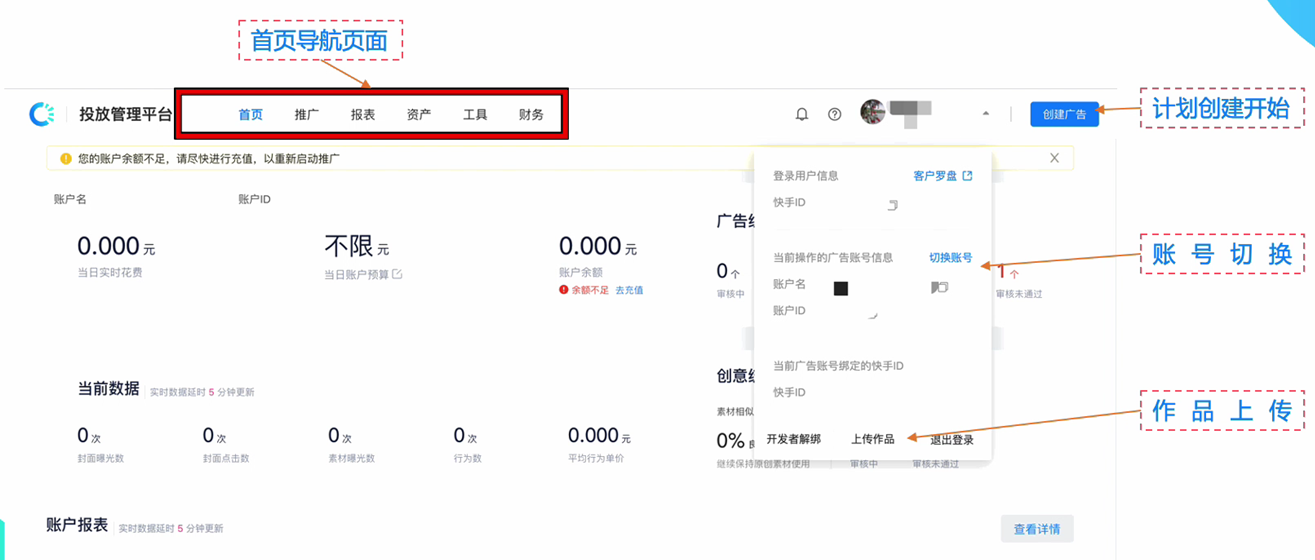Image resolution: width=1315 pixels, height=560 pixels.
Task: Click the yellow warning icon in banner
Action: click(x=66, y=158)
